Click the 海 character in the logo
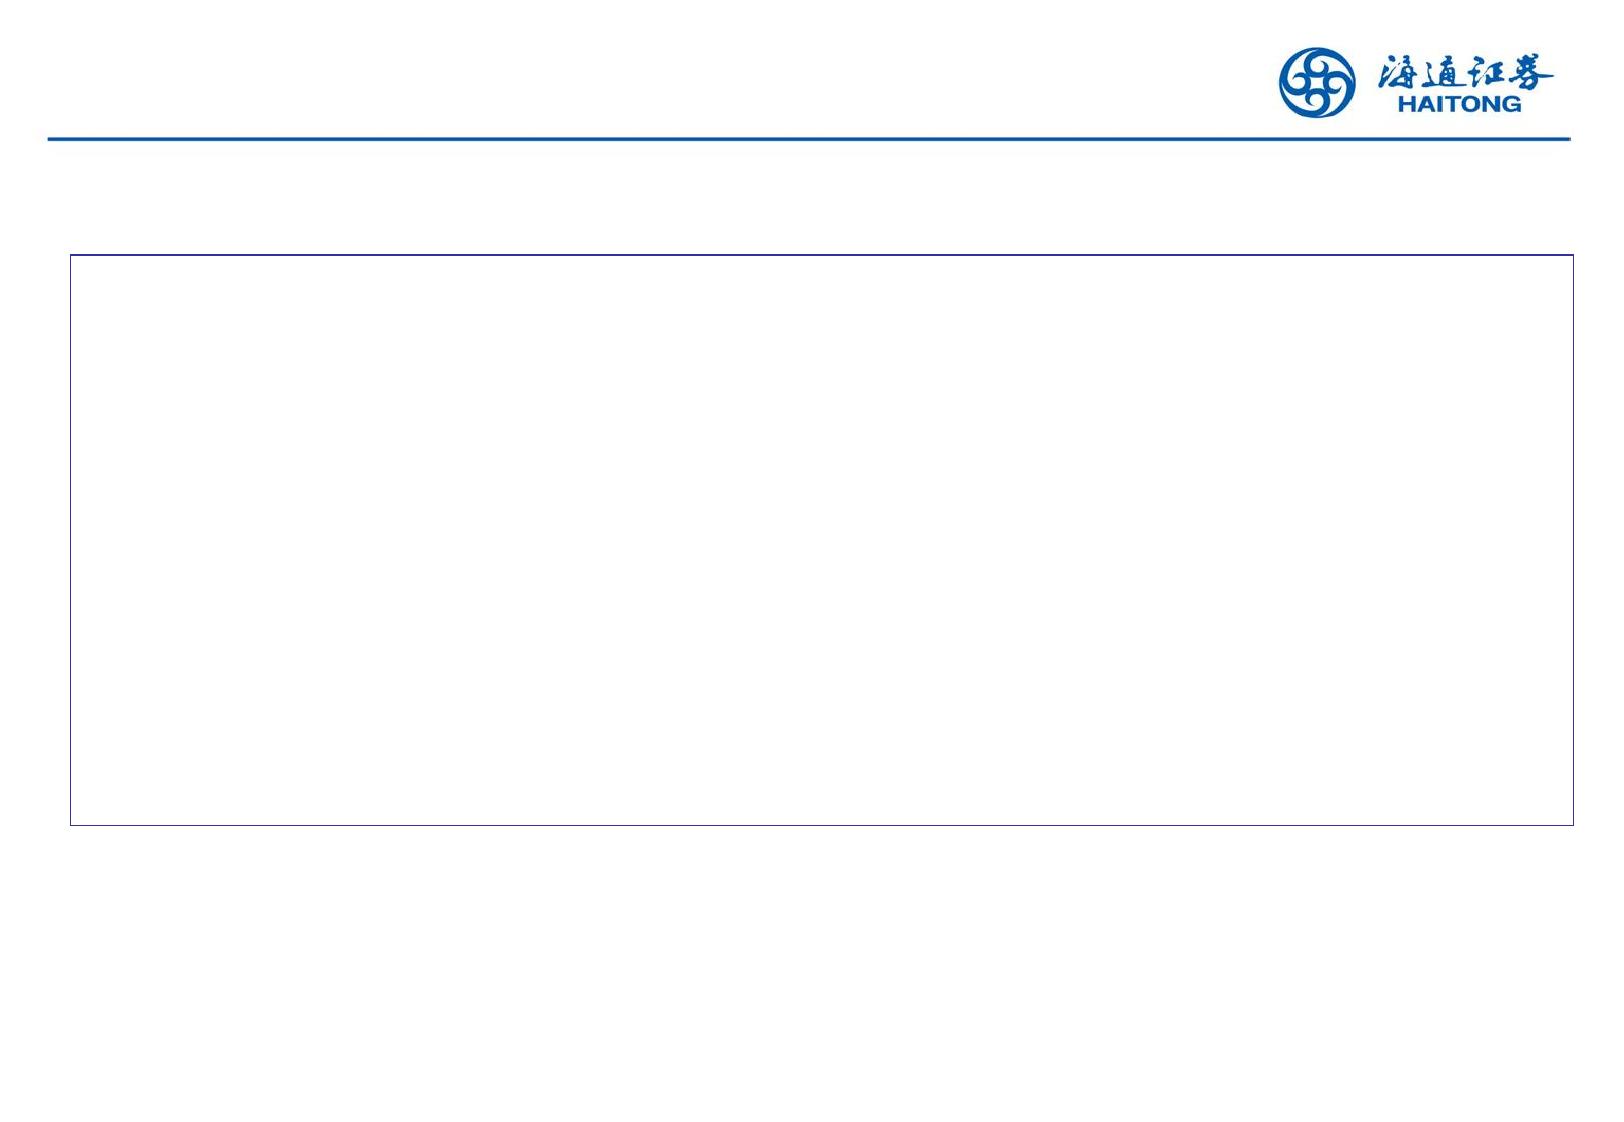 1397,72
